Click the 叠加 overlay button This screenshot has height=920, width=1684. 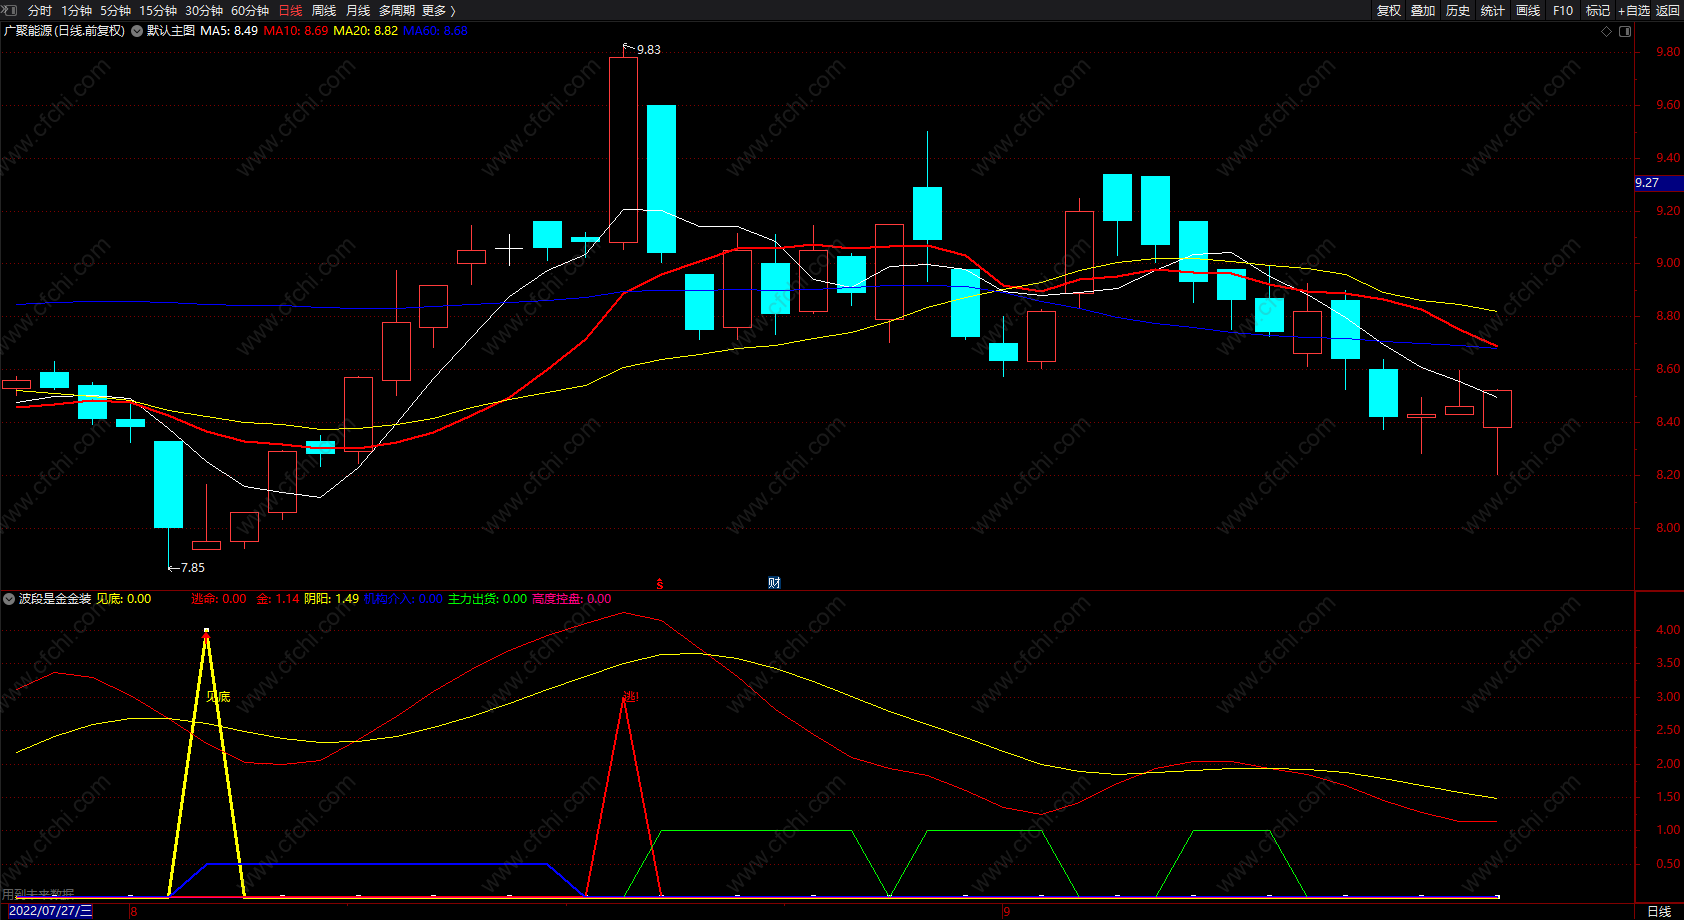click(x=1423, y=10)
